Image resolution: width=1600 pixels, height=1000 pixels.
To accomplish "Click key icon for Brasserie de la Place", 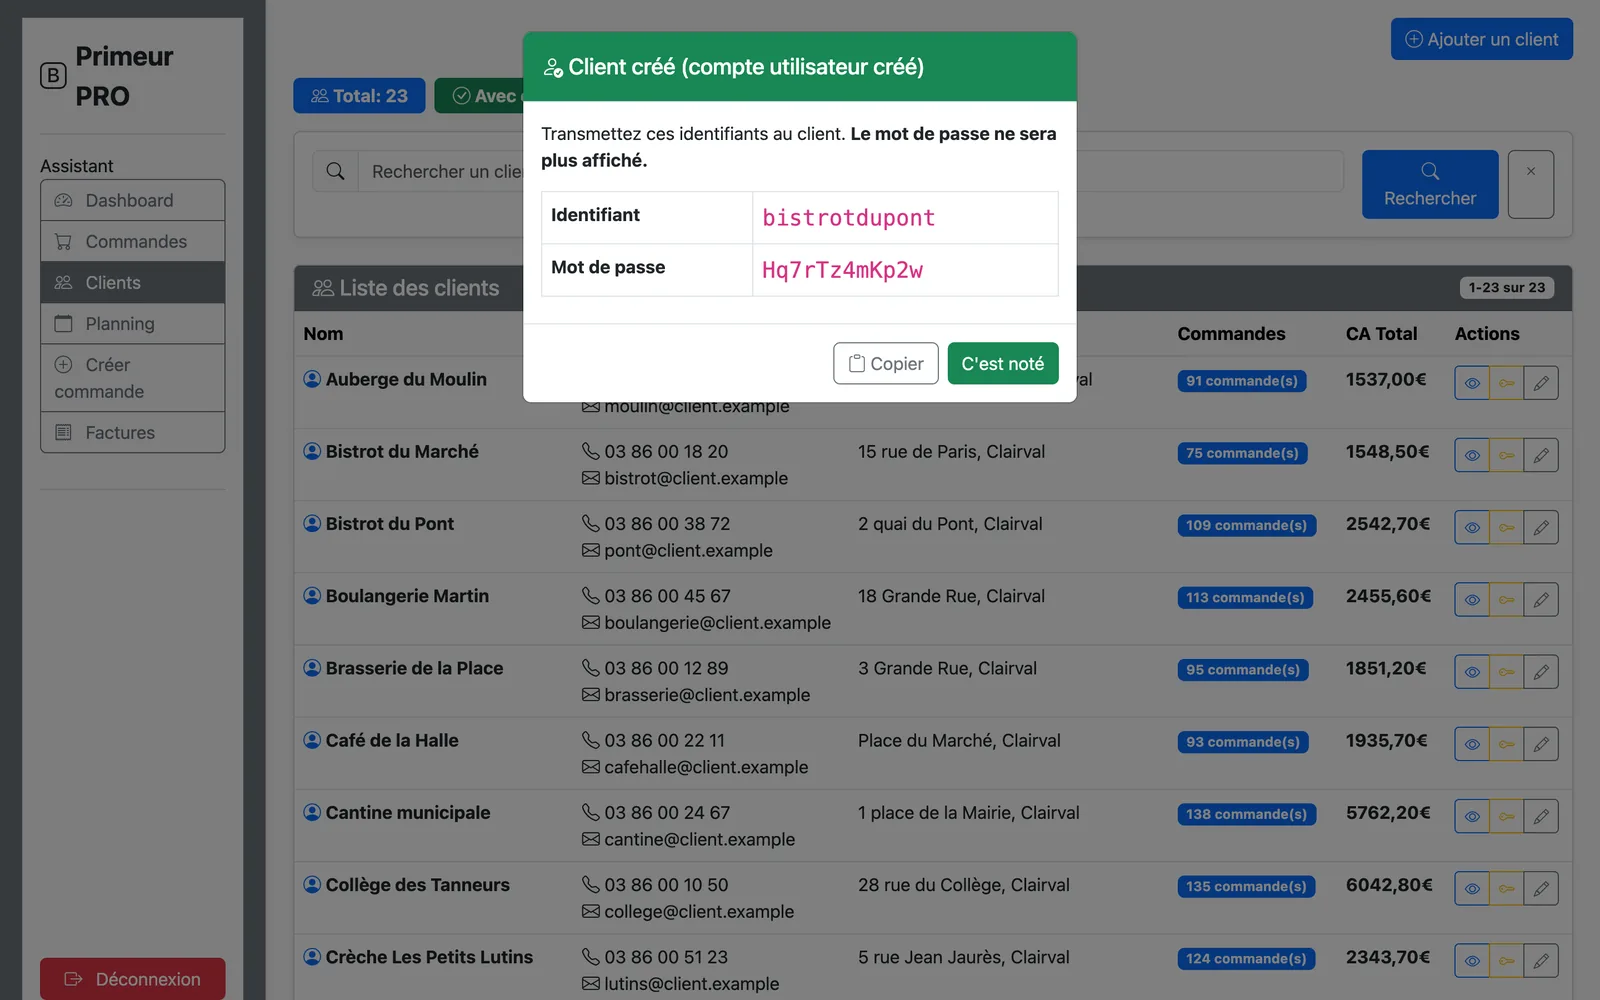I will tap(1506, 672).
